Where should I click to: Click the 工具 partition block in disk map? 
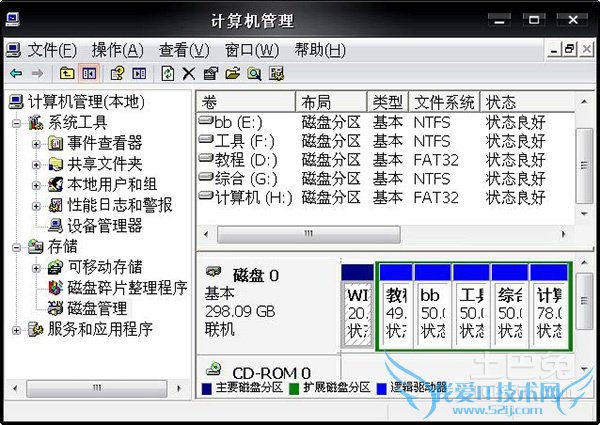coord(471,306)
